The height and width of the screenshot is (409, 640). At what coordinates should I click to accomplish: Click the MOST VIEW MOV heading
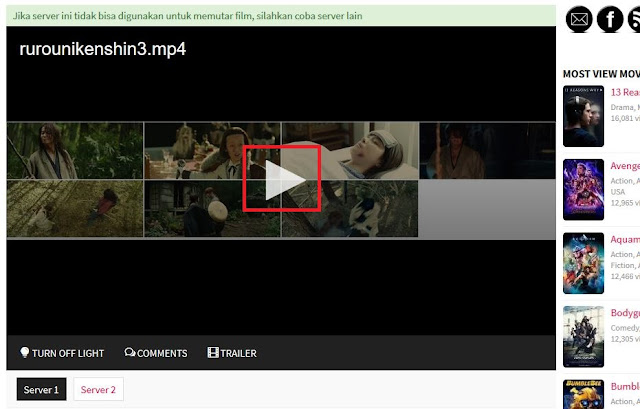601,74
